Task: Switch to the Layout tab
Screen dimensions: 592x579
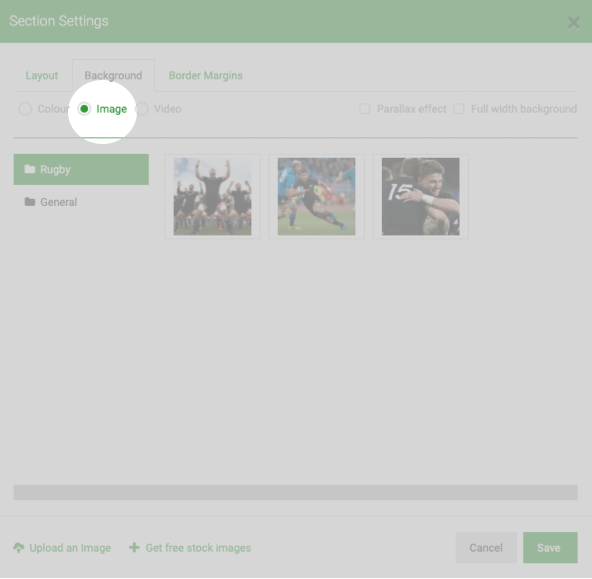Action: [x=42, y=75]
